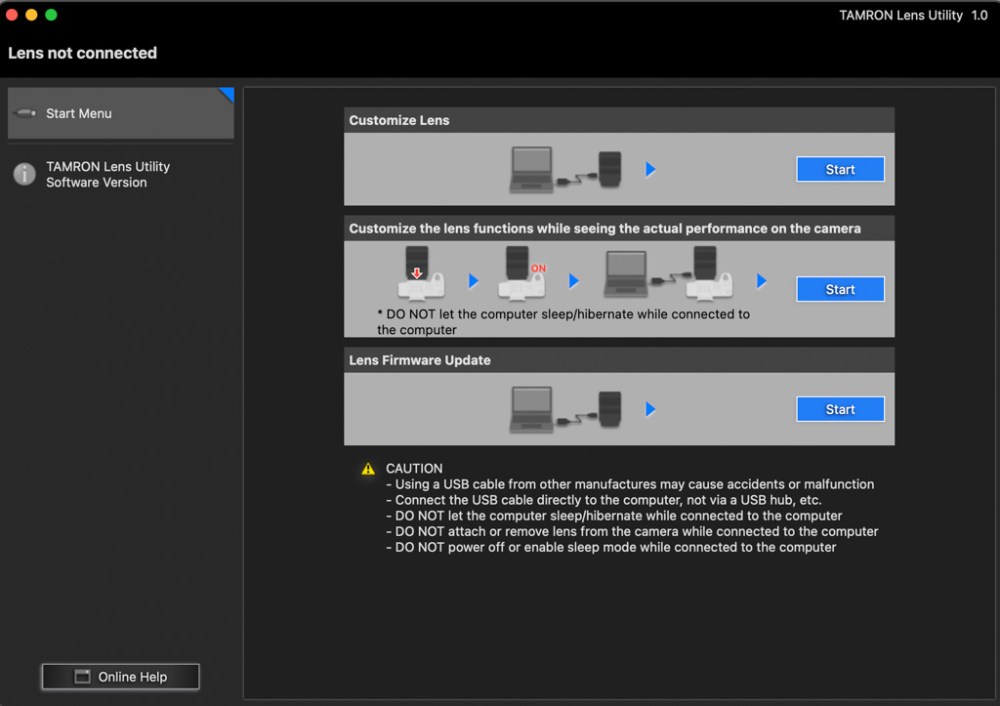Click the blue arrow in Lens Firmware Update panel

tap(651, 409)
